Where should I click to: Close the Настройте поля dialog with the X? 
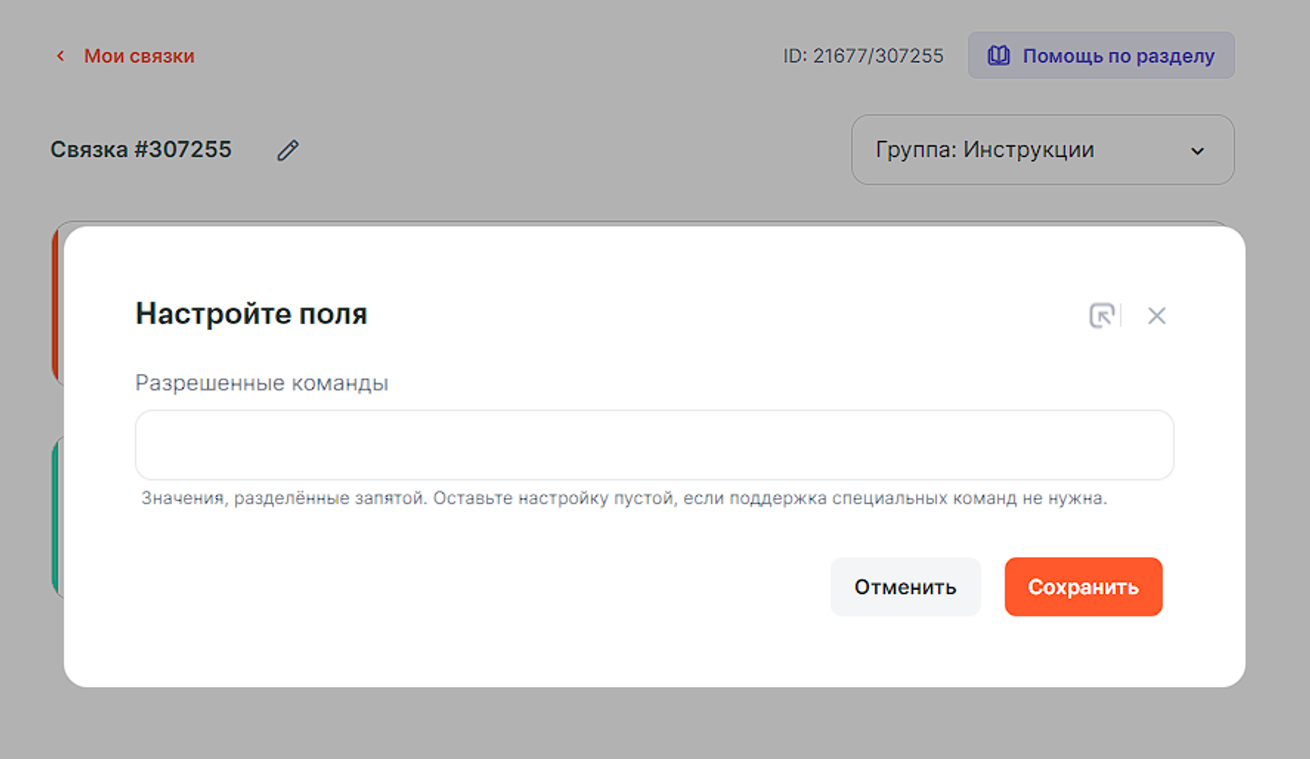(x=1157, y=316)
